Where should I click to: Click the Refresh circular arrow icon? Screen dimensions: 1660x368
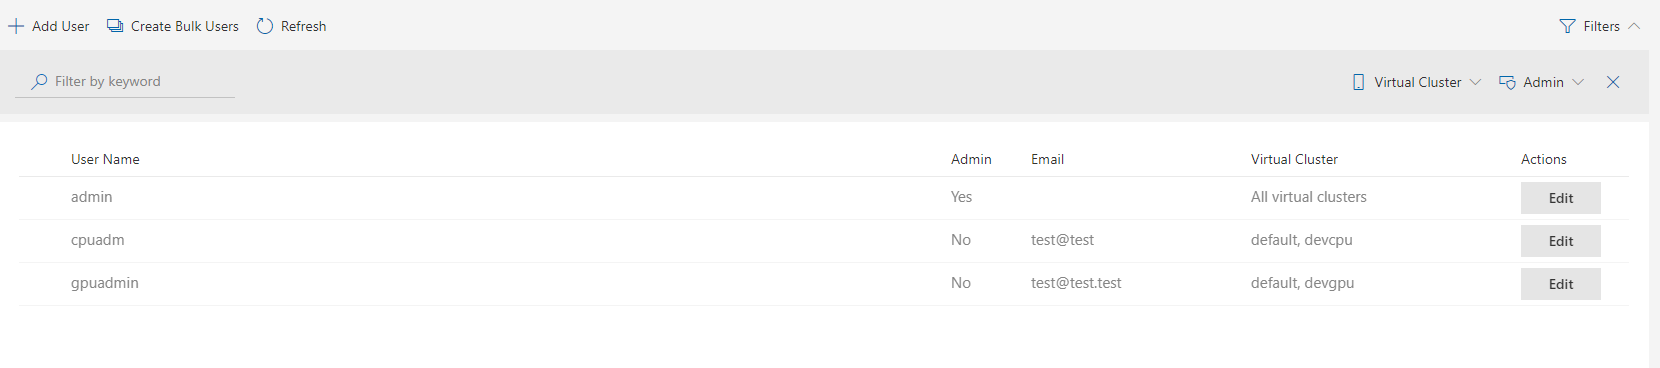(265, 26)
